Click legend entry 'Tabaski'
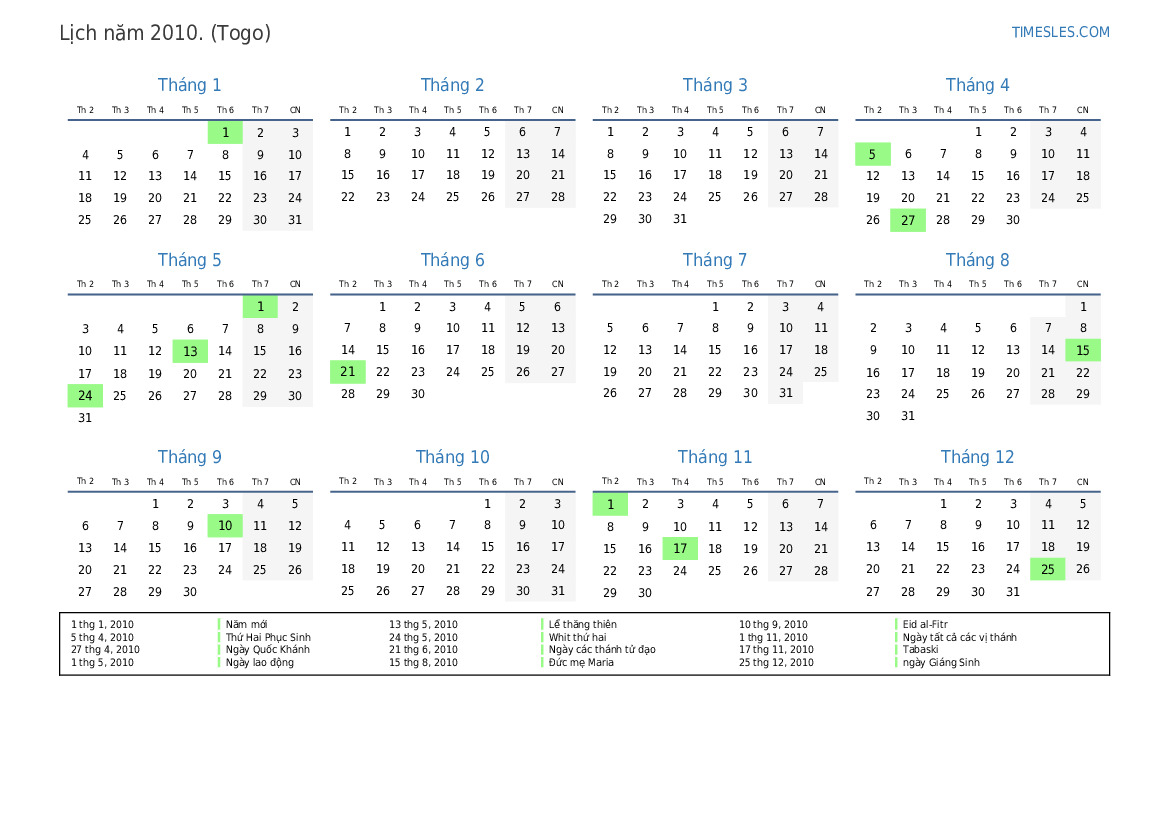 click(921, 650)
